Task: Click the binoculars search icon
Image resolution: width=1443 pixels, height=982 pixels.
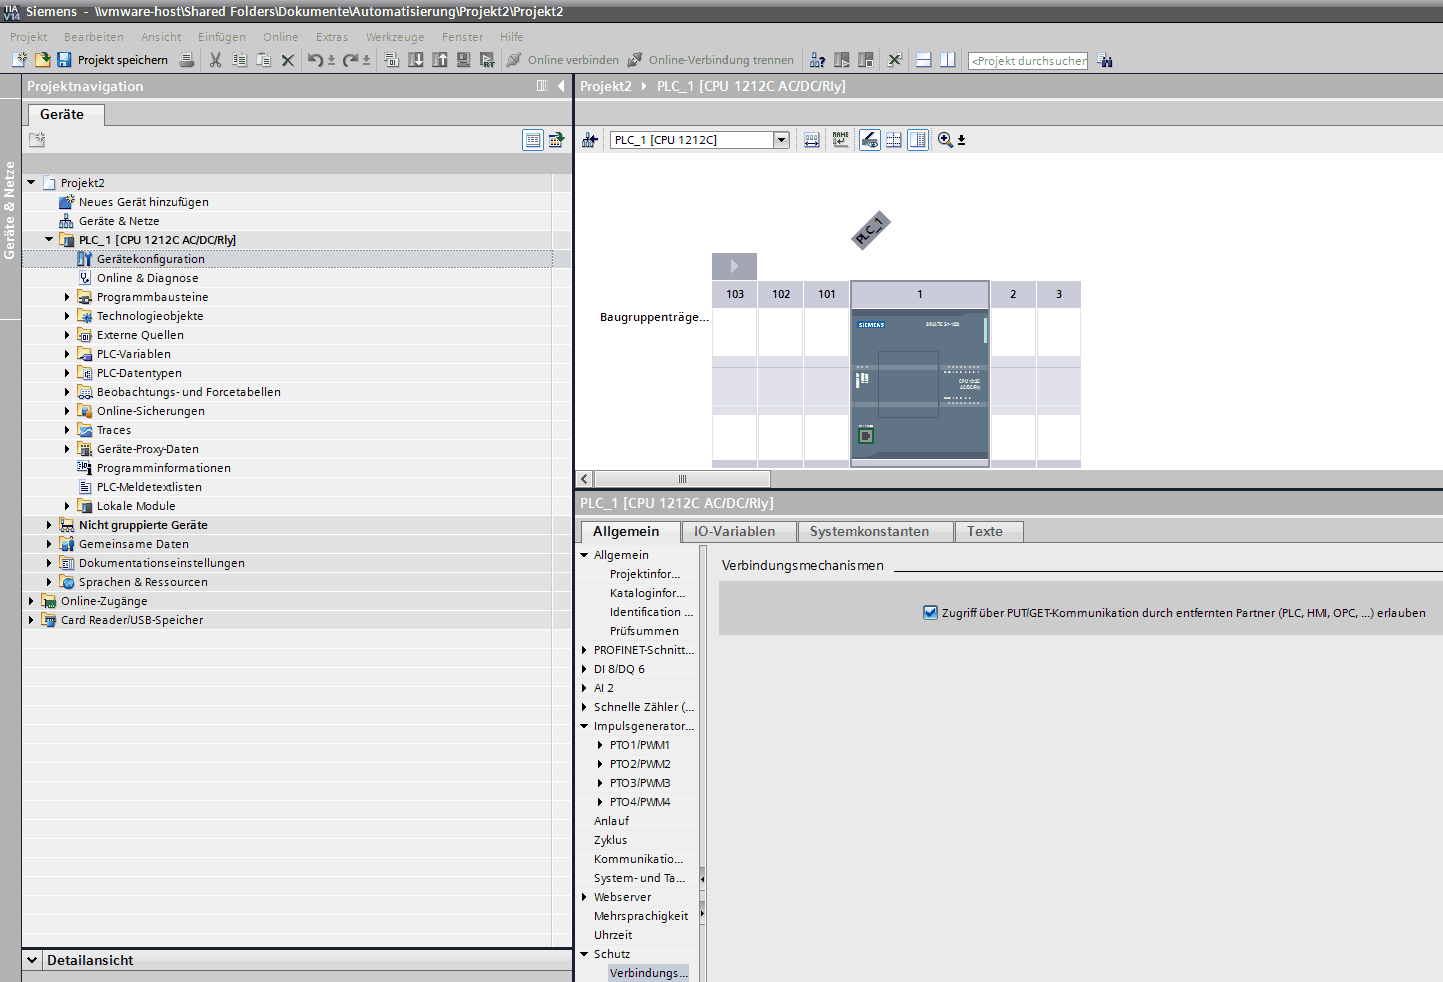Action: pyautogui.click(x=1105, y=60)
